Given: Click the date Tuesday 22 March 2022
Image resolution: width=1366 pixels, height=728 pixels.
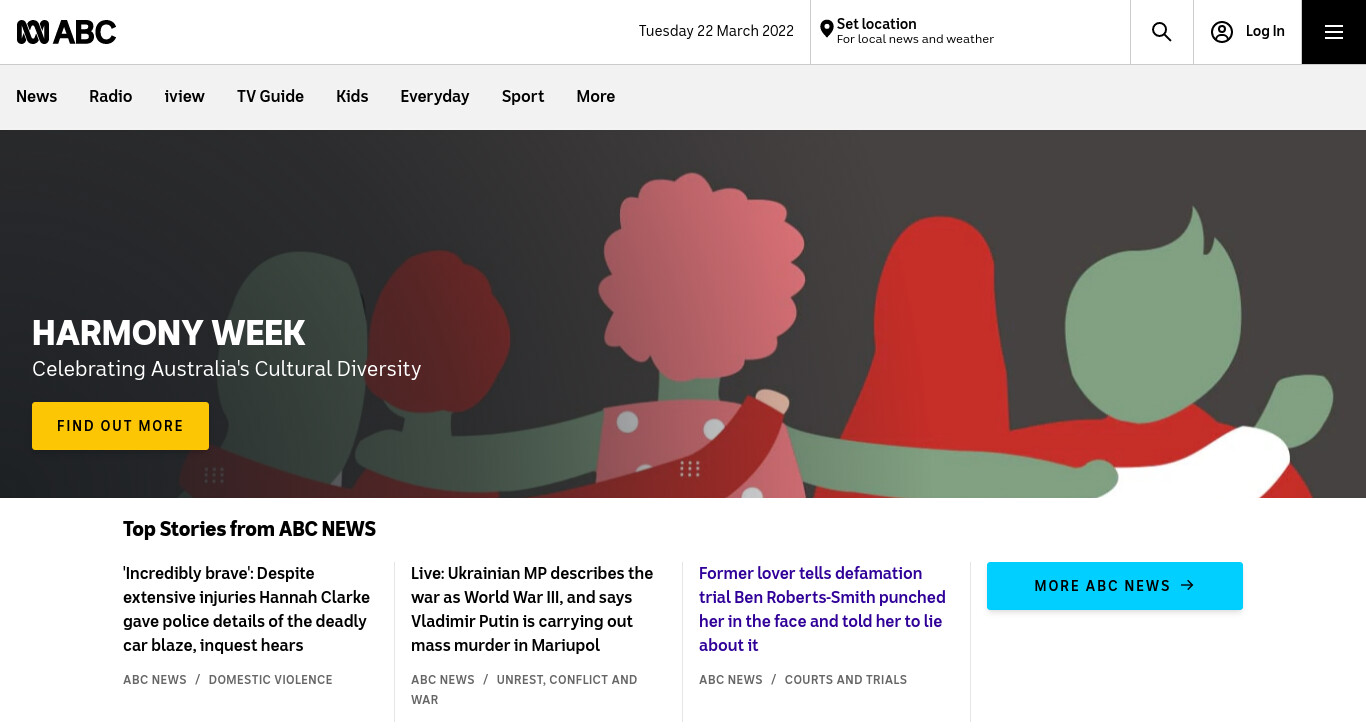Looking at the screenshot, I should [716, 31].
